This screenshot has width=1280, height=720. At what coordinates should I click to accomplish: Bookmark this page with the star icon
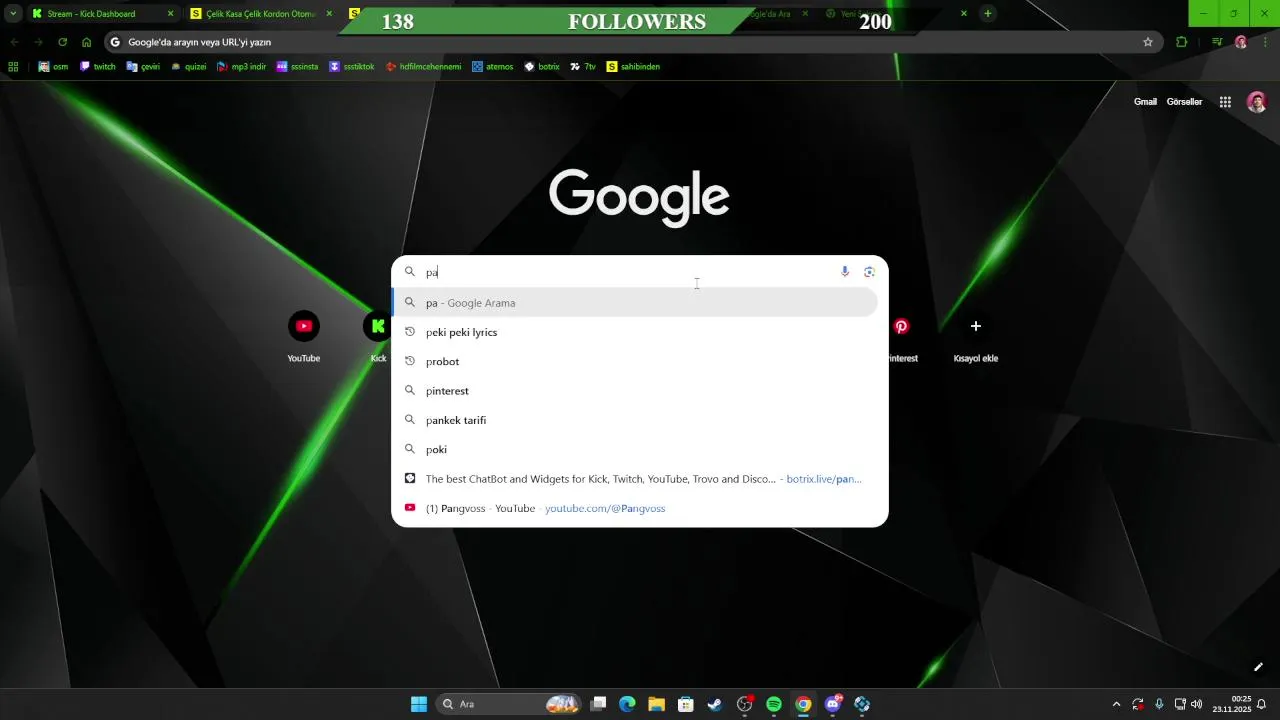click(1148, 42)
